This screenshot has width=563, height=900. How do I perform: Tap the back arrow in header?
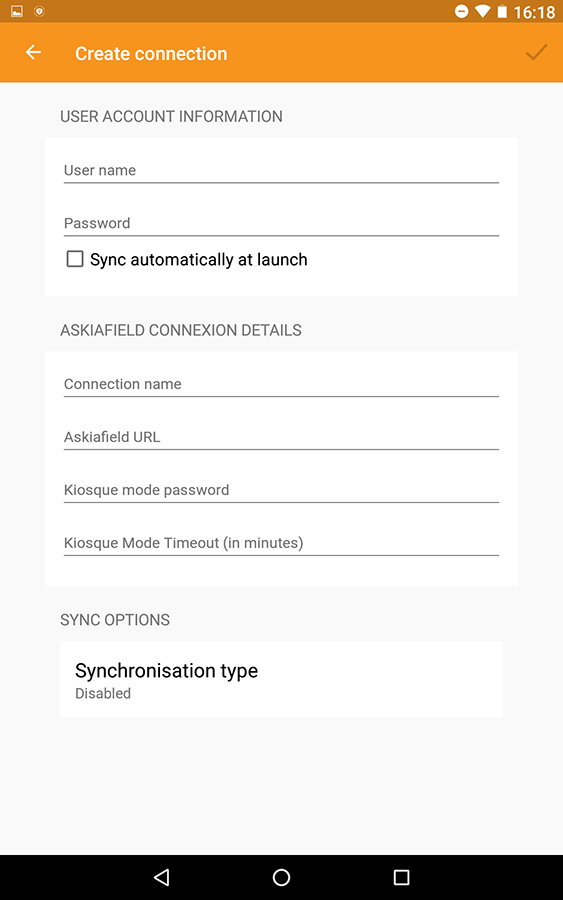point(33,52)
